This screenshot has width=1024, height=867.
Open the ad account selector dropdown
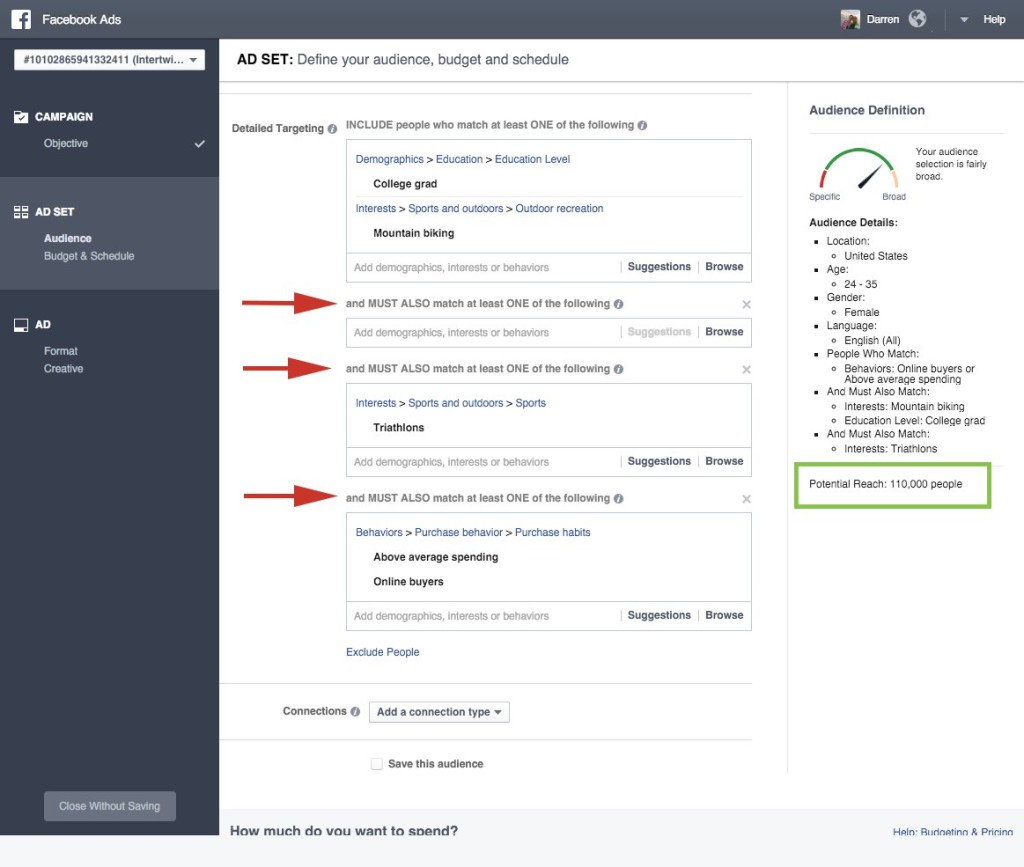click(109, 60)
